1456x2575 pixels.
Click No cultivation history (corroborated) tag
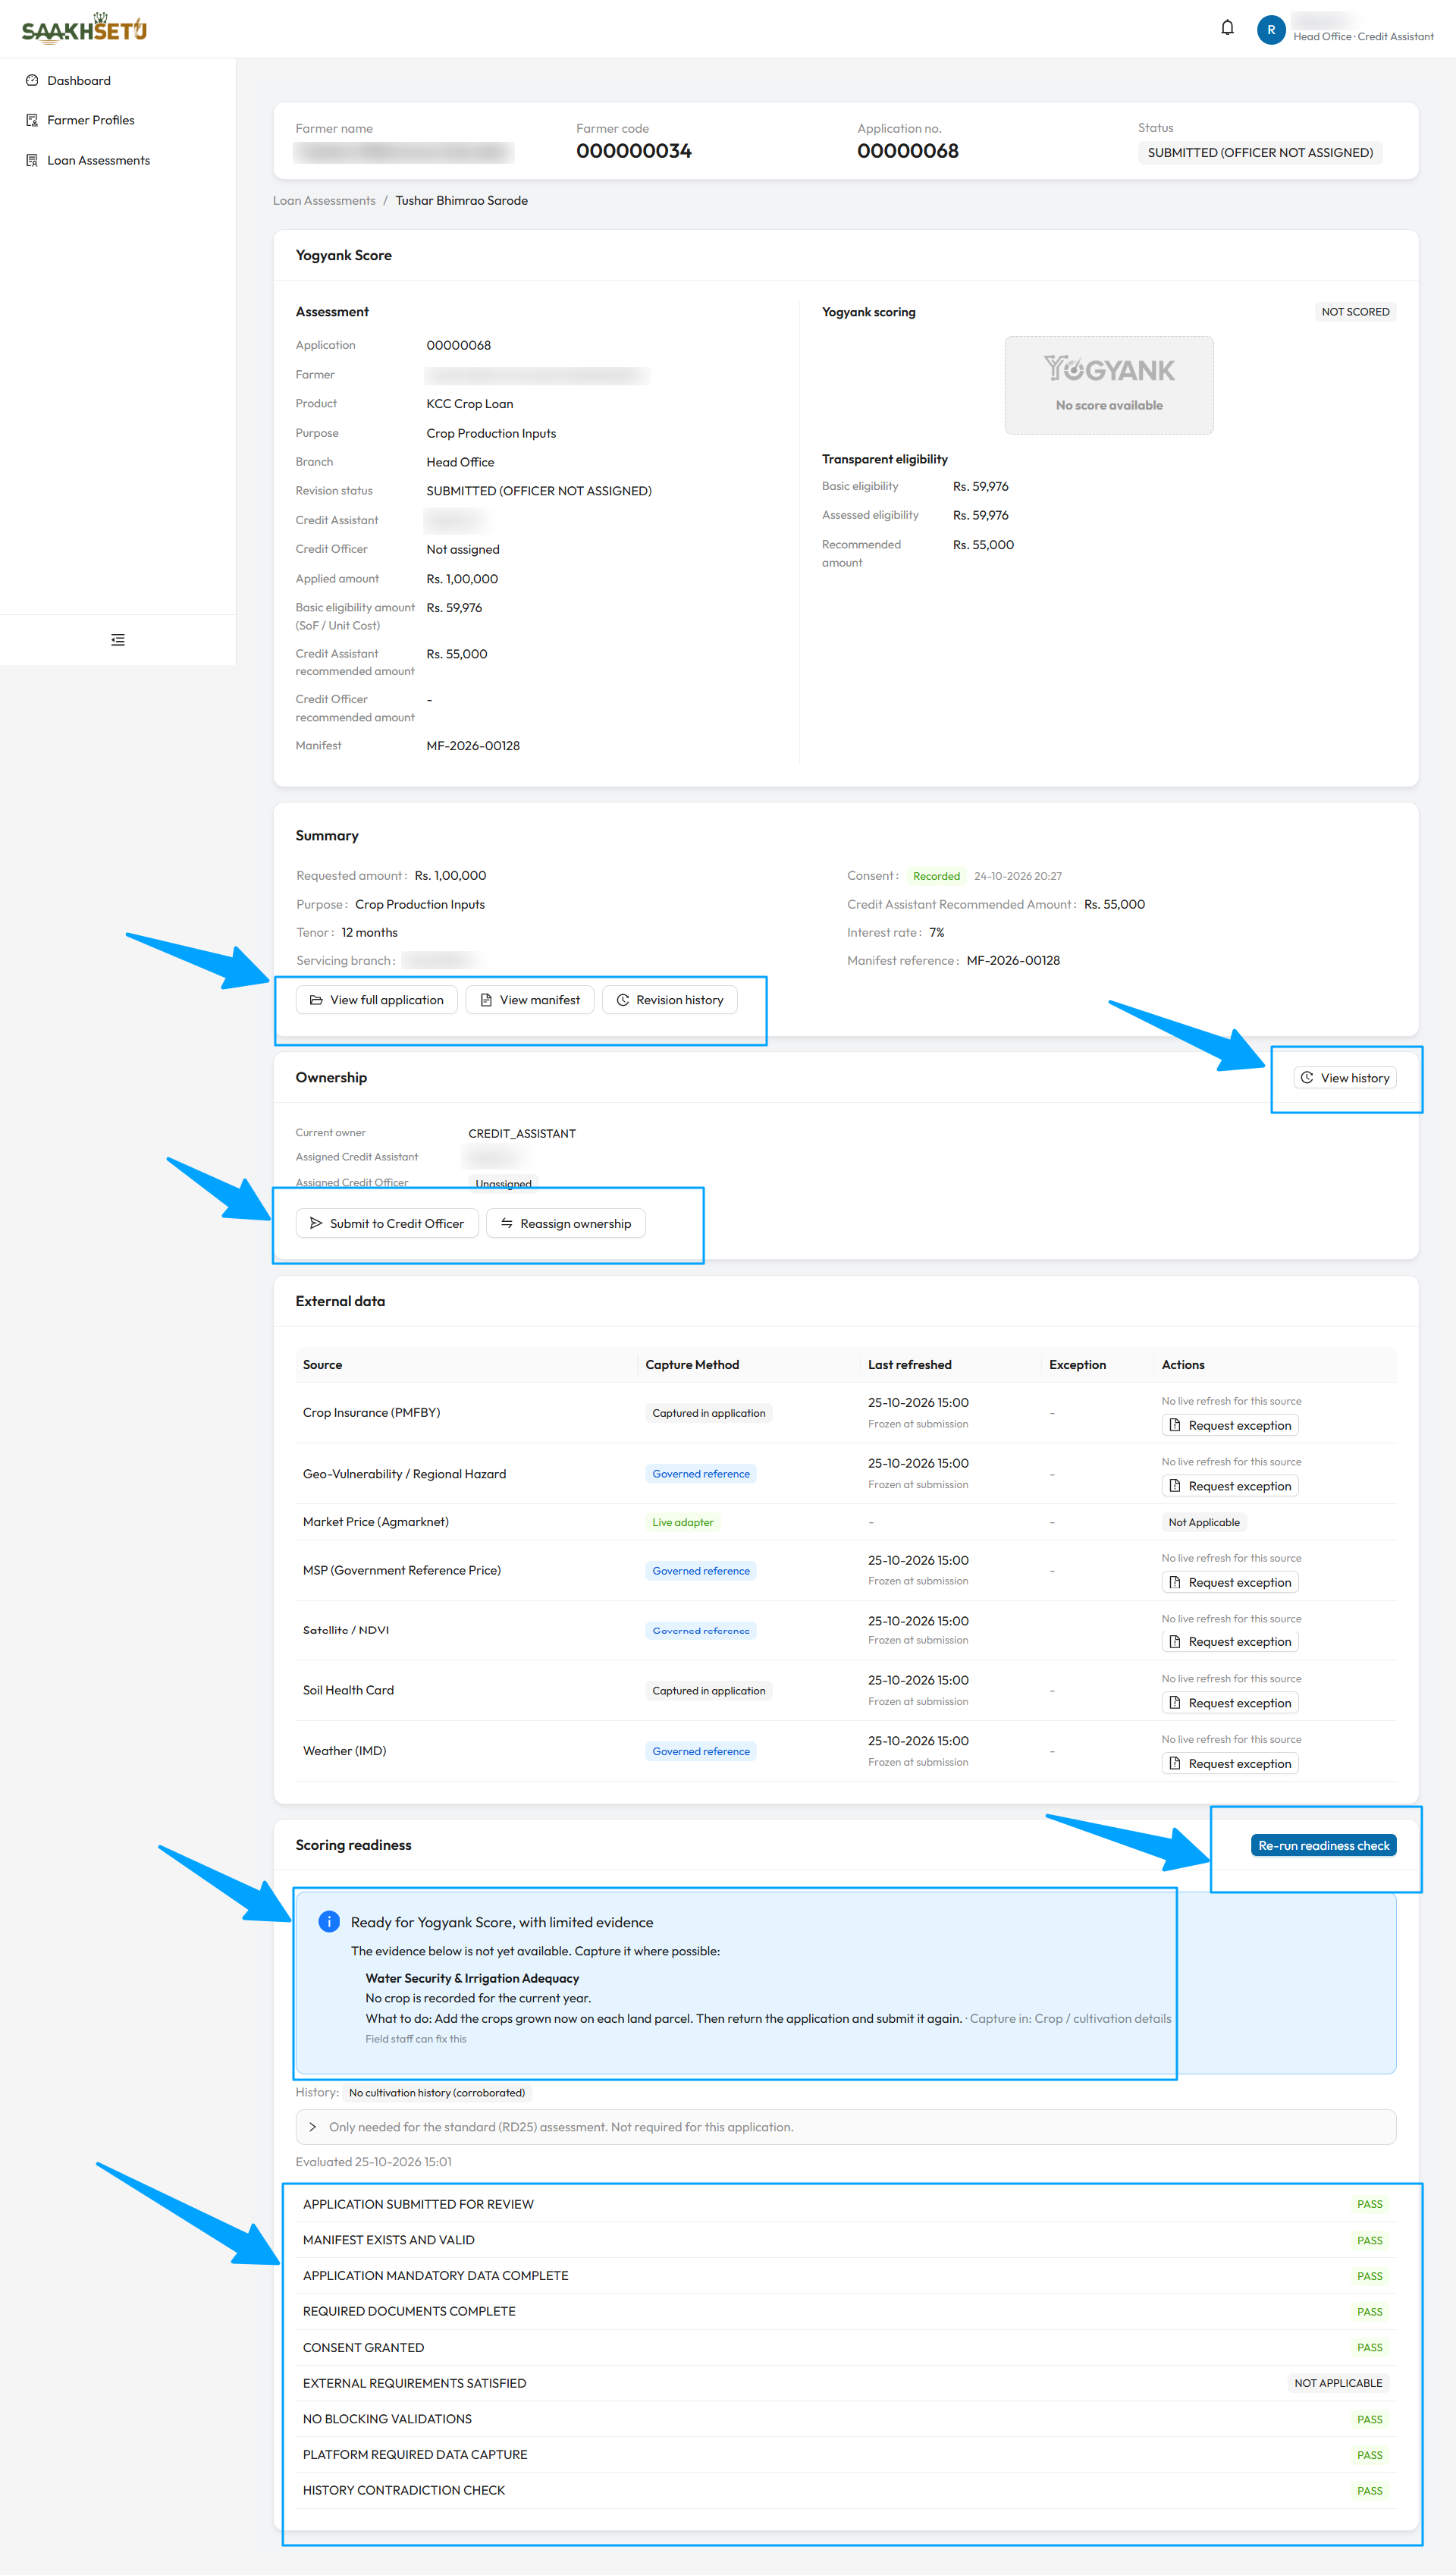437,2093
